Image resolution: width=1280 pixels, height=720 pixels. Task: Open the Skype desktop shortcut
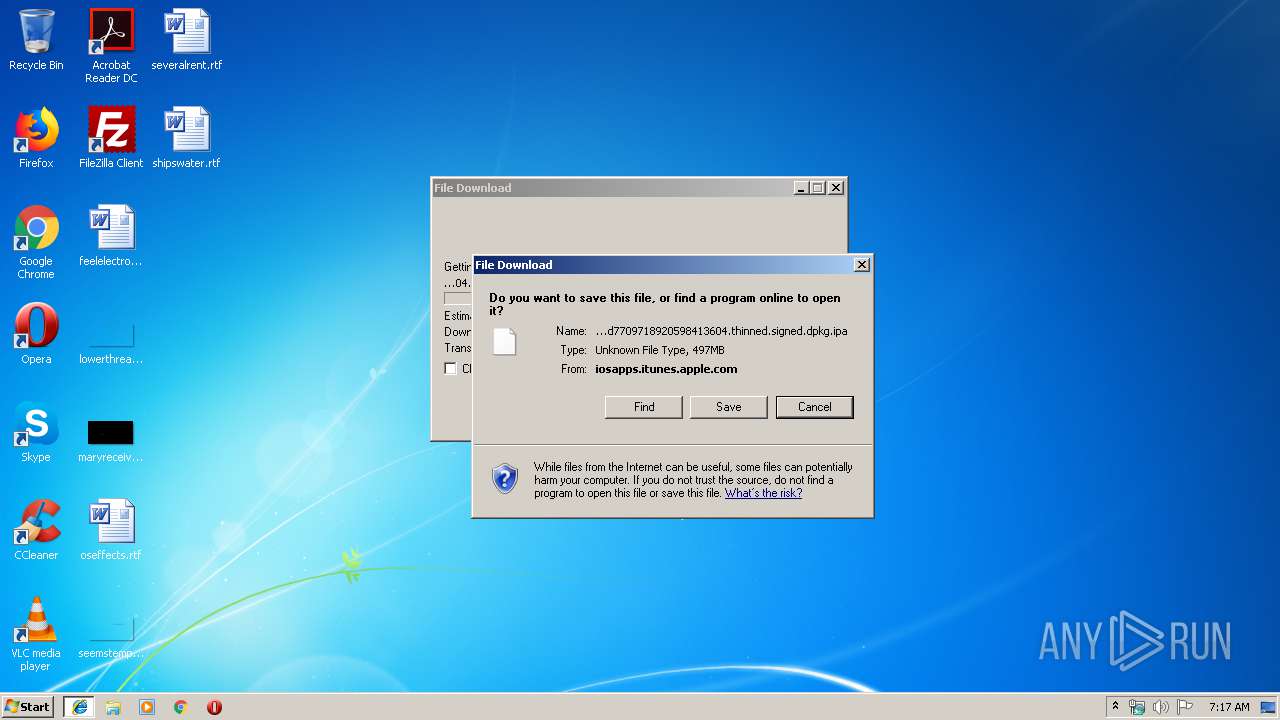pyautogui.click(x=36, y=432)
